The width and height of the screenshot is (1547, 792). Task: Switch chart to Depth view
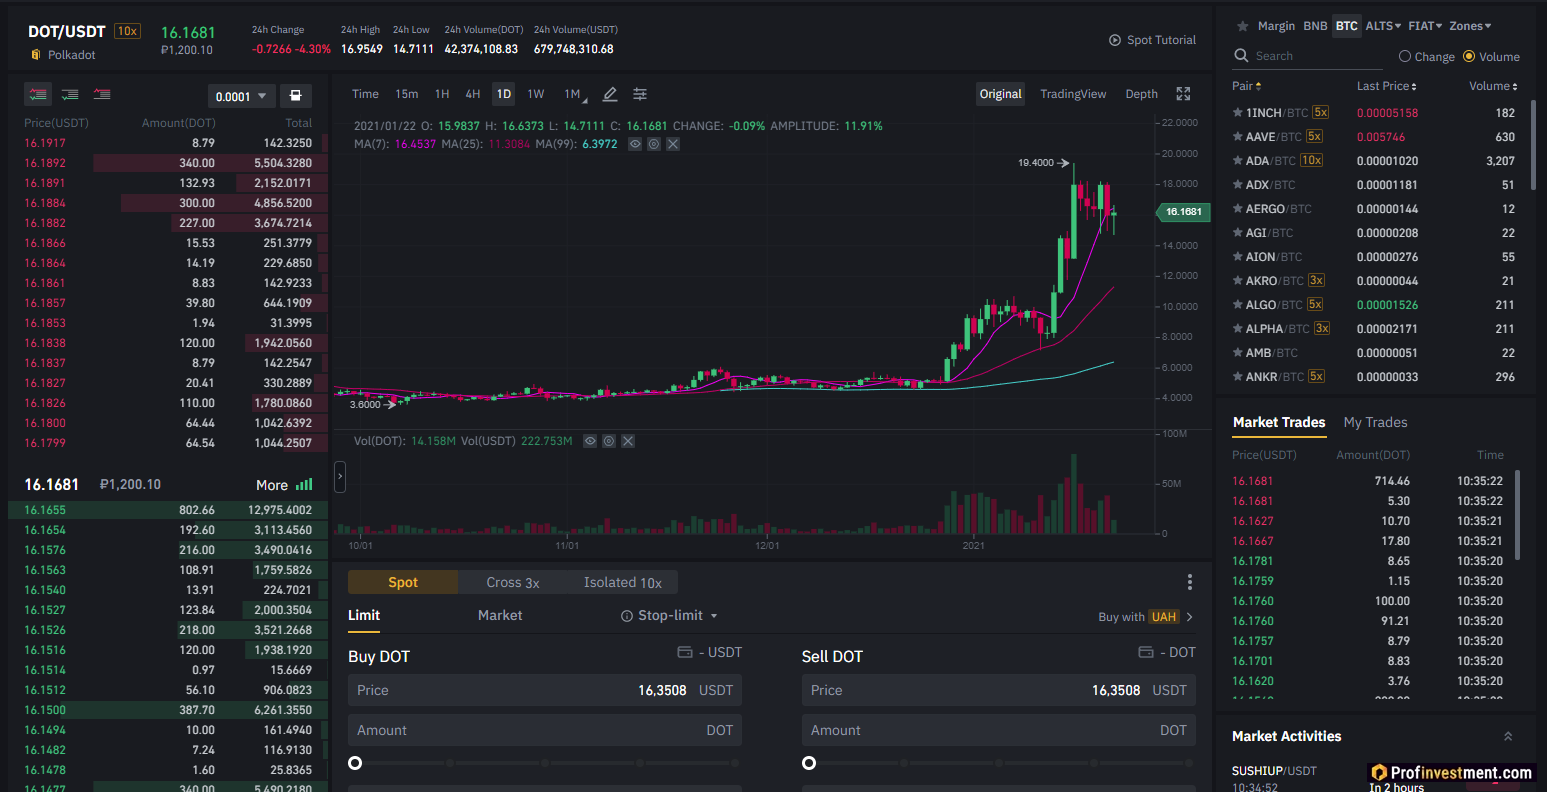(1142, 94)
